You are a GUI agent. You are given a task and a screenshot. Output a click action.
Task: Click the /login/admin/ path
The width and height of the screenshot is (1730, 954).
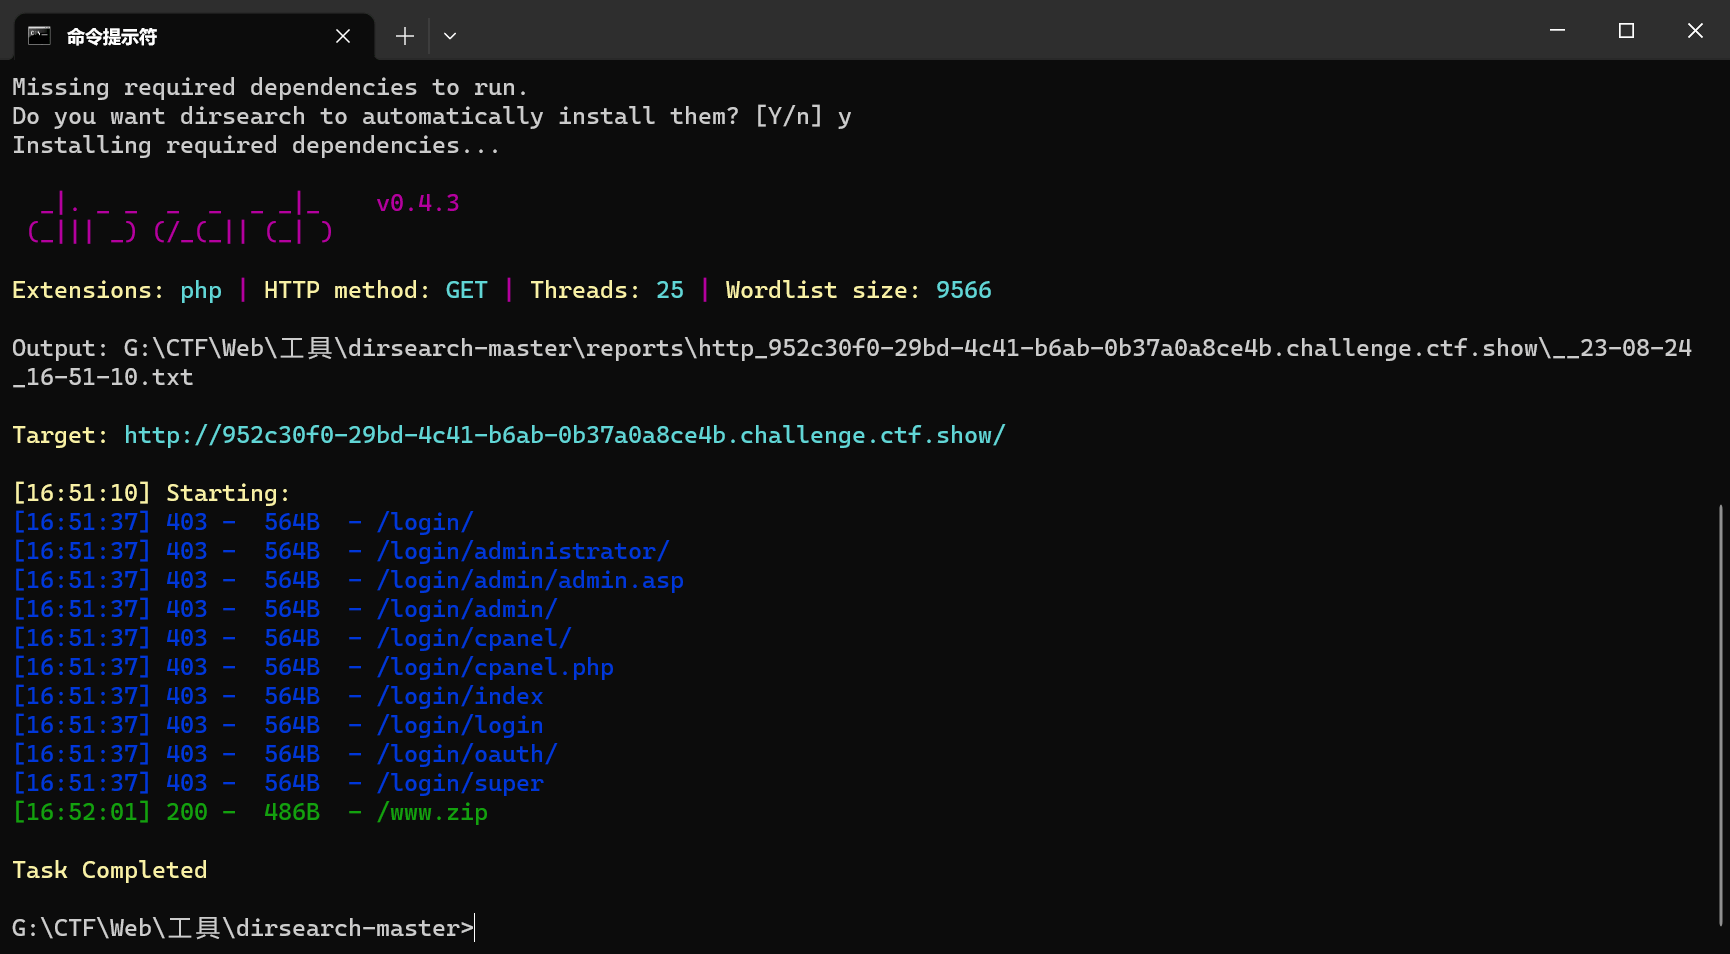point(467,609)
